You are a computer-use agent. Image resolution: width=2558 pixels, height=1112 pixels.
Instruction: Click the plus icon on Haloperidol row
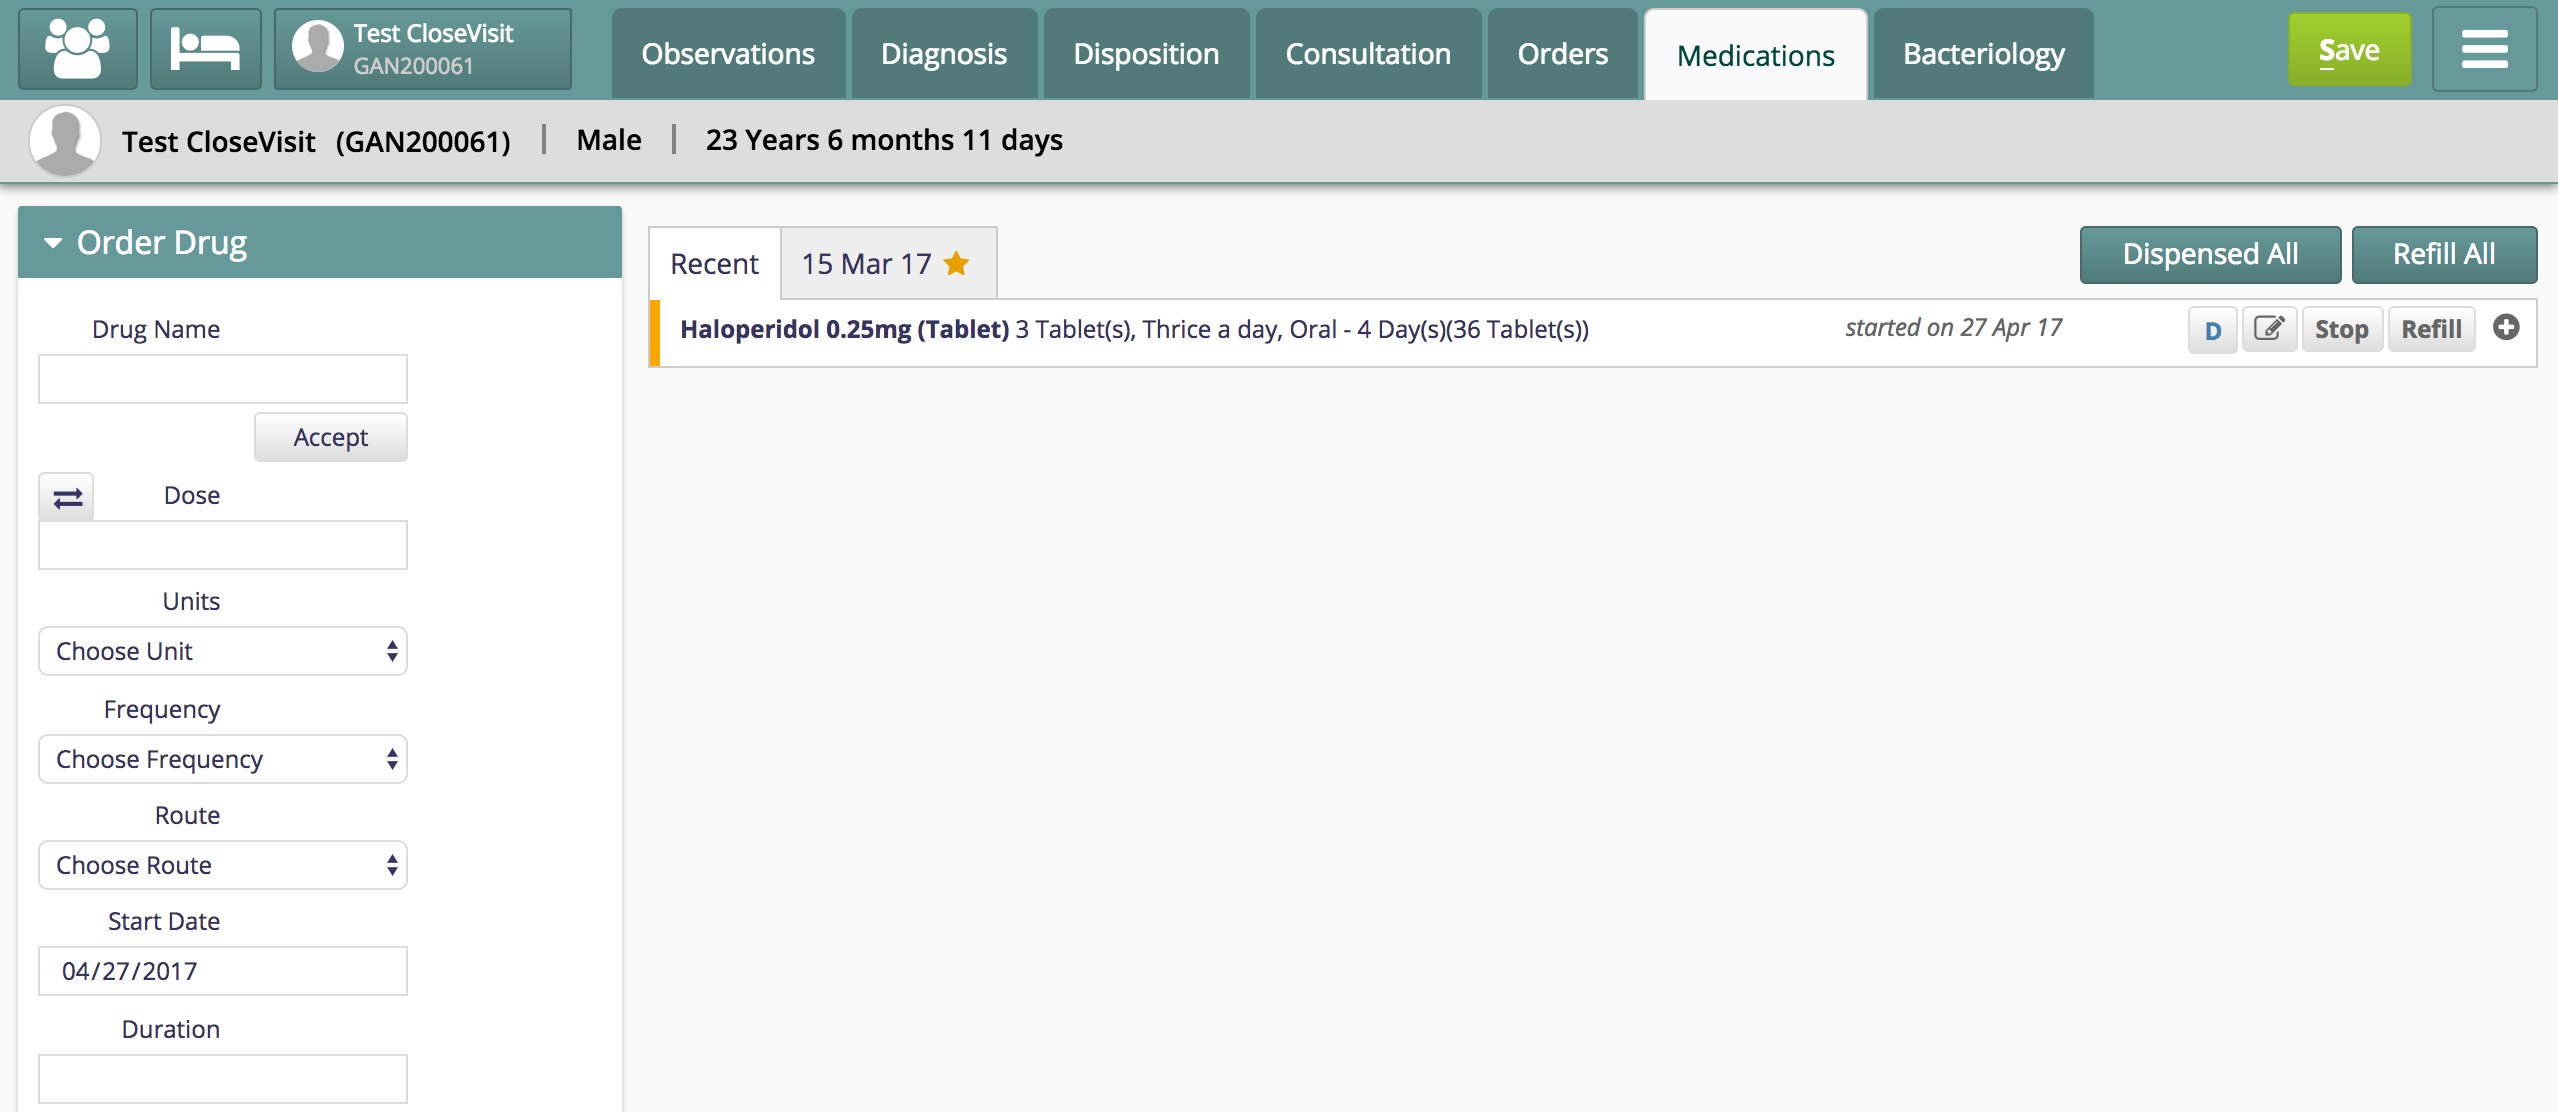coord(2505,328)
